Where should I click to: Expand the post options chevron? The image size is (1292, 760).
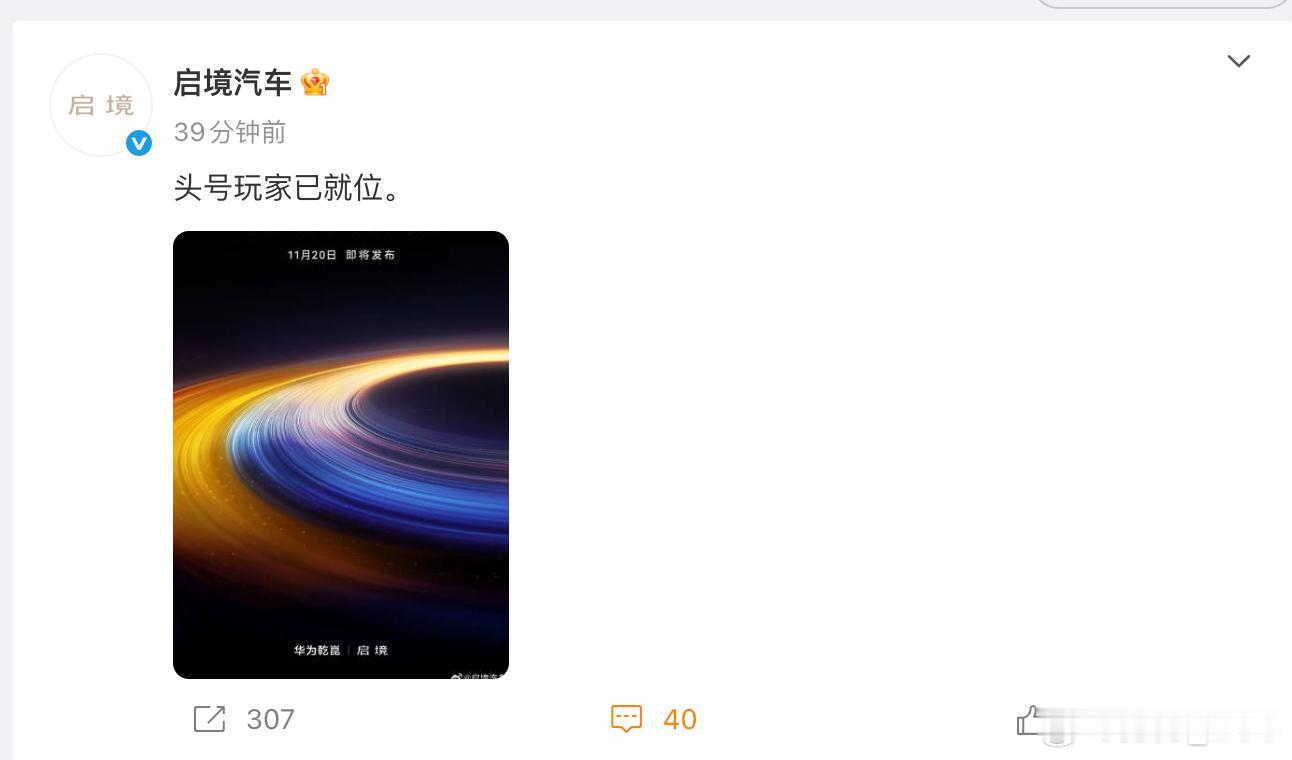pyautogui.click(x=1239, y=62)
